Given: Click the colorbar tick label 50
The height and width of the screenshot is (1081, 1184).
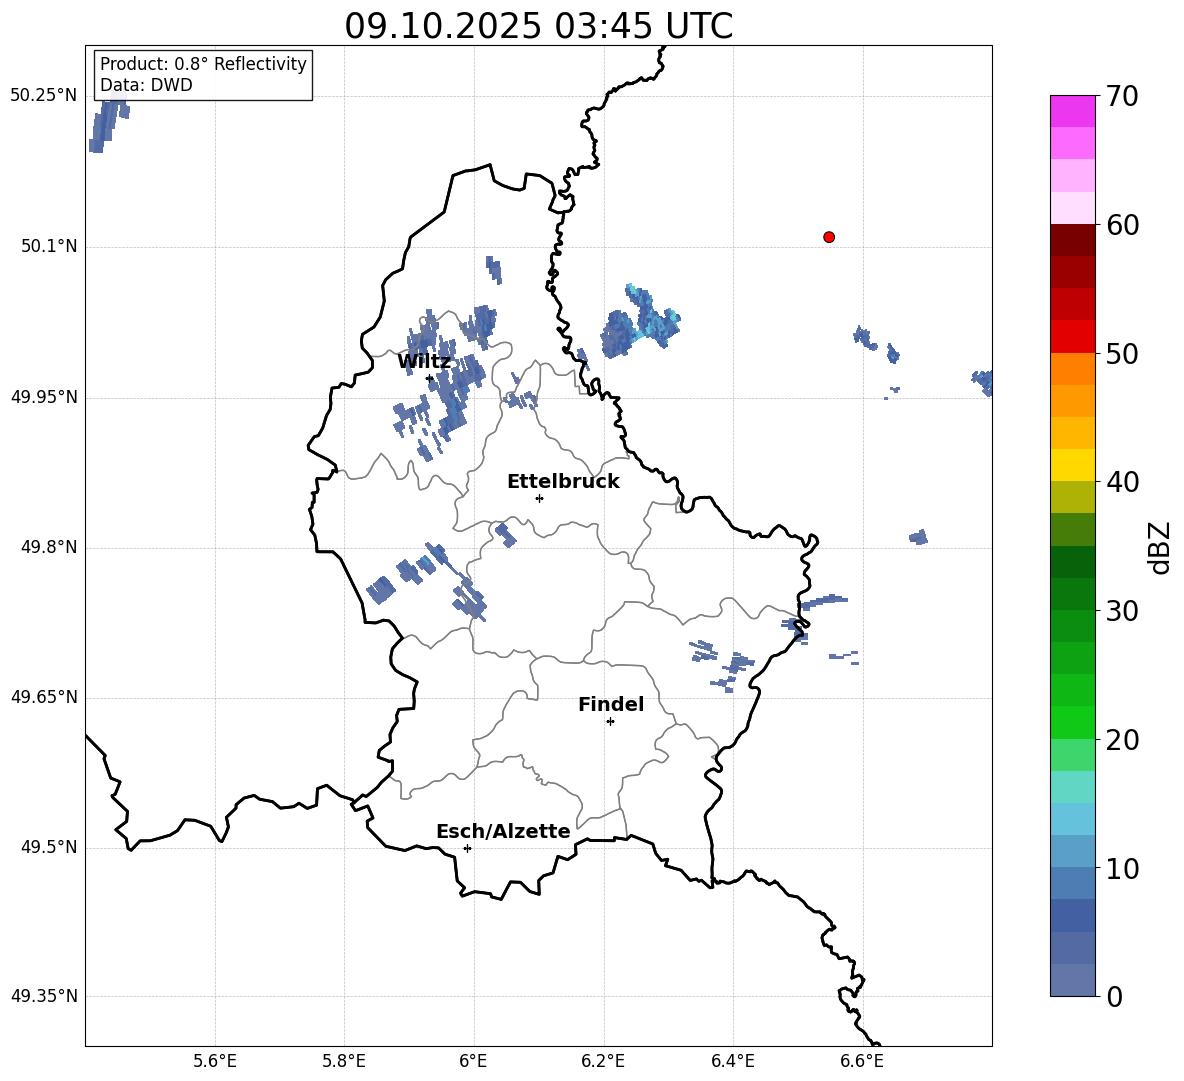Looking at the screenshot, I should point(1122,354).
